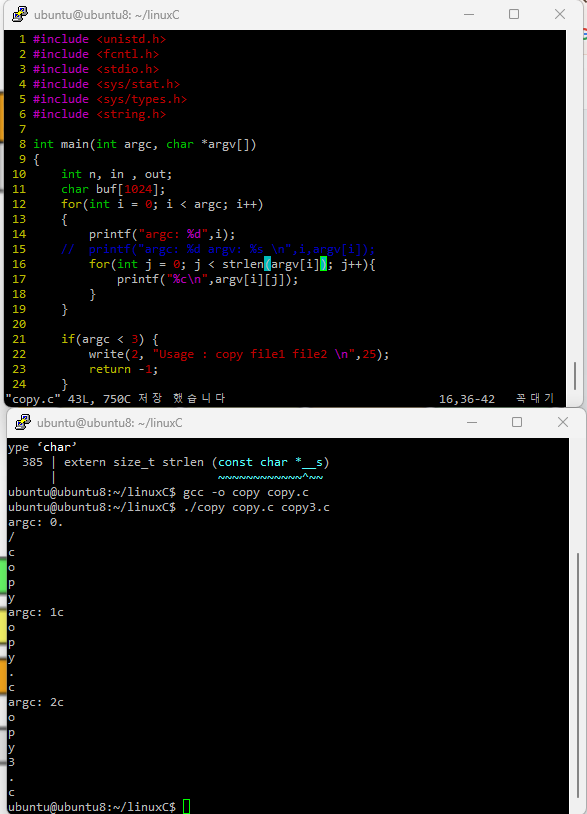Image resolution: width=587 pixels, height=814 pixels.
Task: Click line number 20 in vim gutter
Action: tap(19, 324)
